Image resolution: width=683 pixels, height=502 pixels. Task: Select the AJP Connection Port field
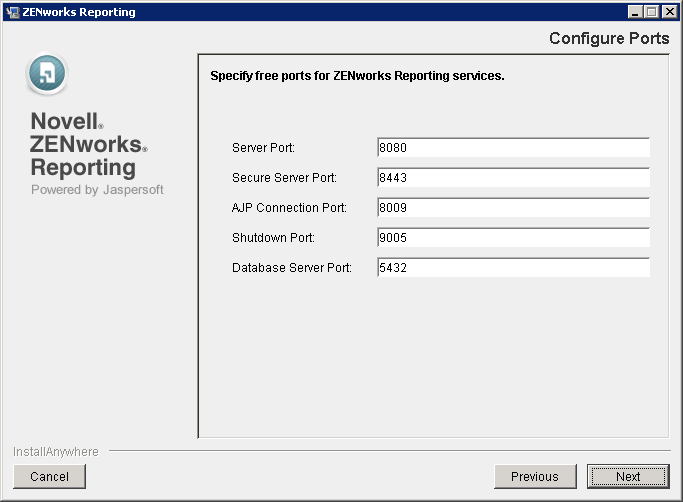(x=513, y=208)
